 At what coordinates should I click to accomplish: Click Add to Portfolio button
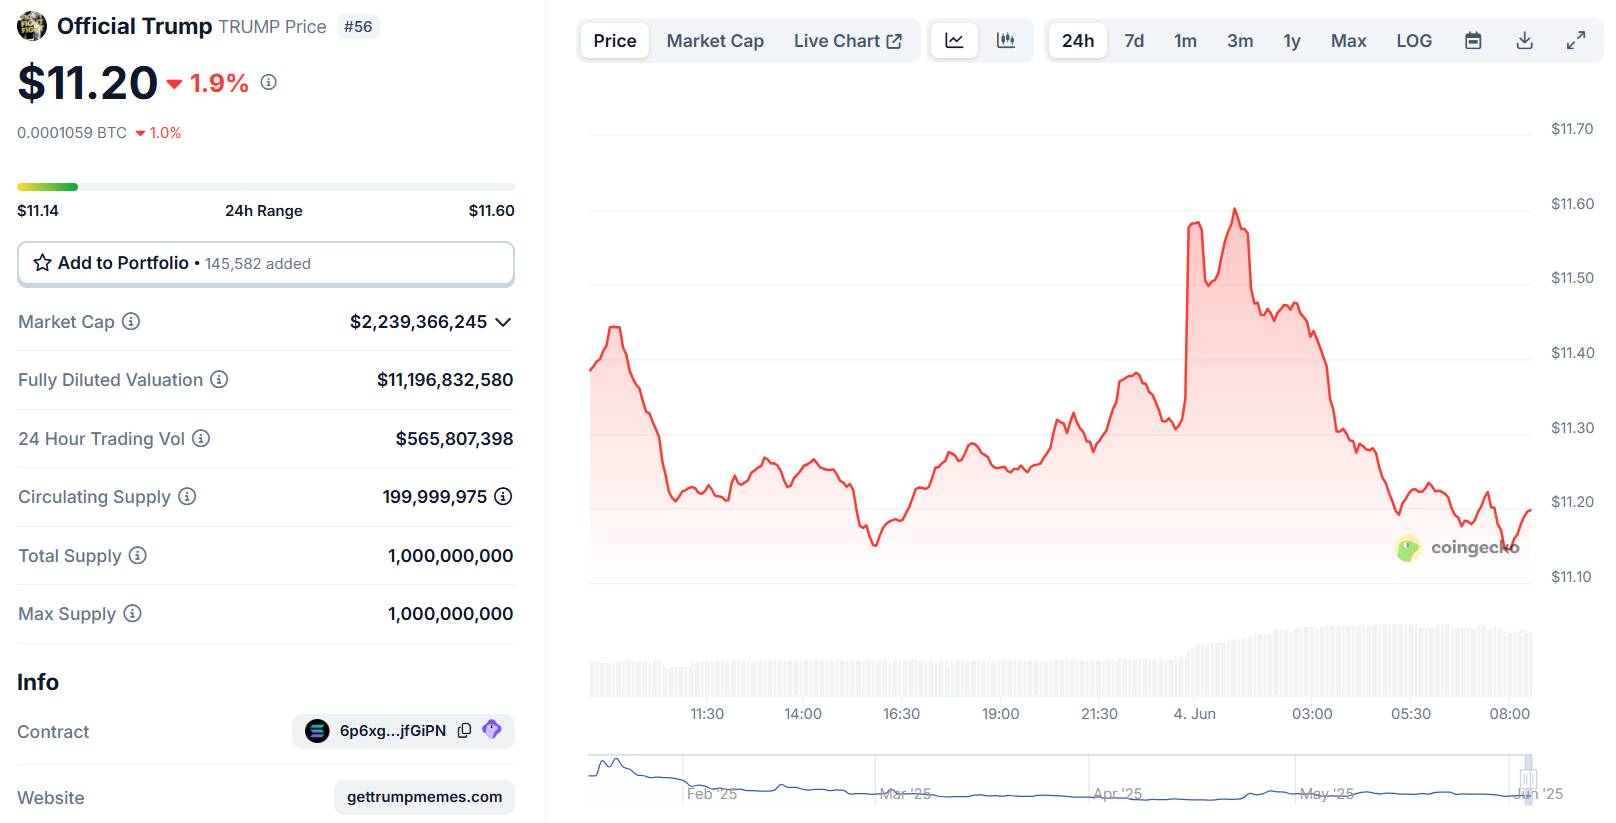266,263
